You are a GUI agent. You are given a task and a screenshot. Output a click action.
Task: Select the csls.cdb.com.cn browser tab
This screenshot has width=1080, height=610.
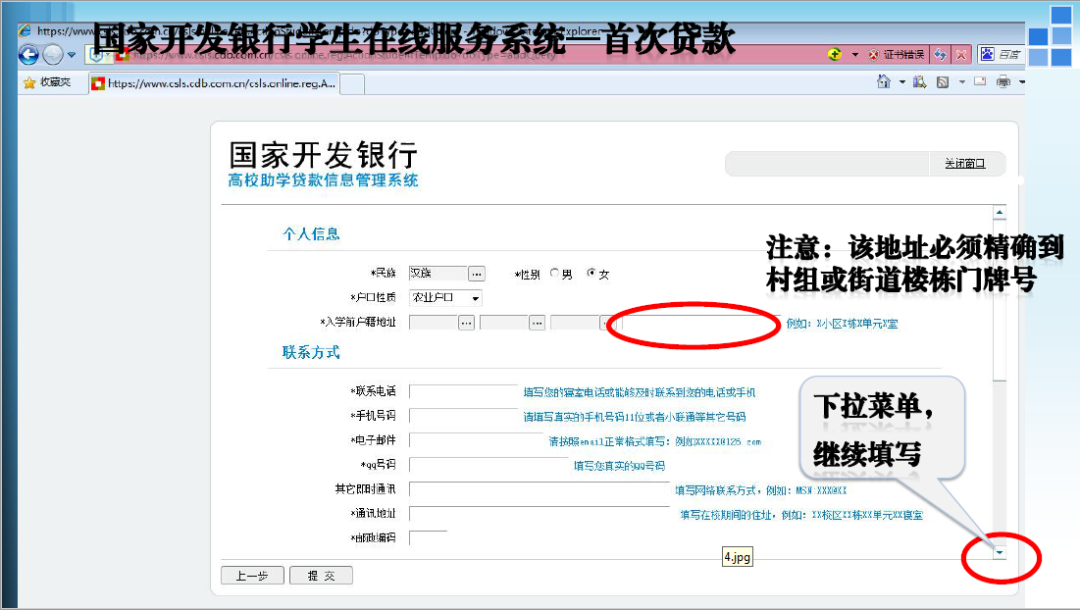tap(214, 83)
